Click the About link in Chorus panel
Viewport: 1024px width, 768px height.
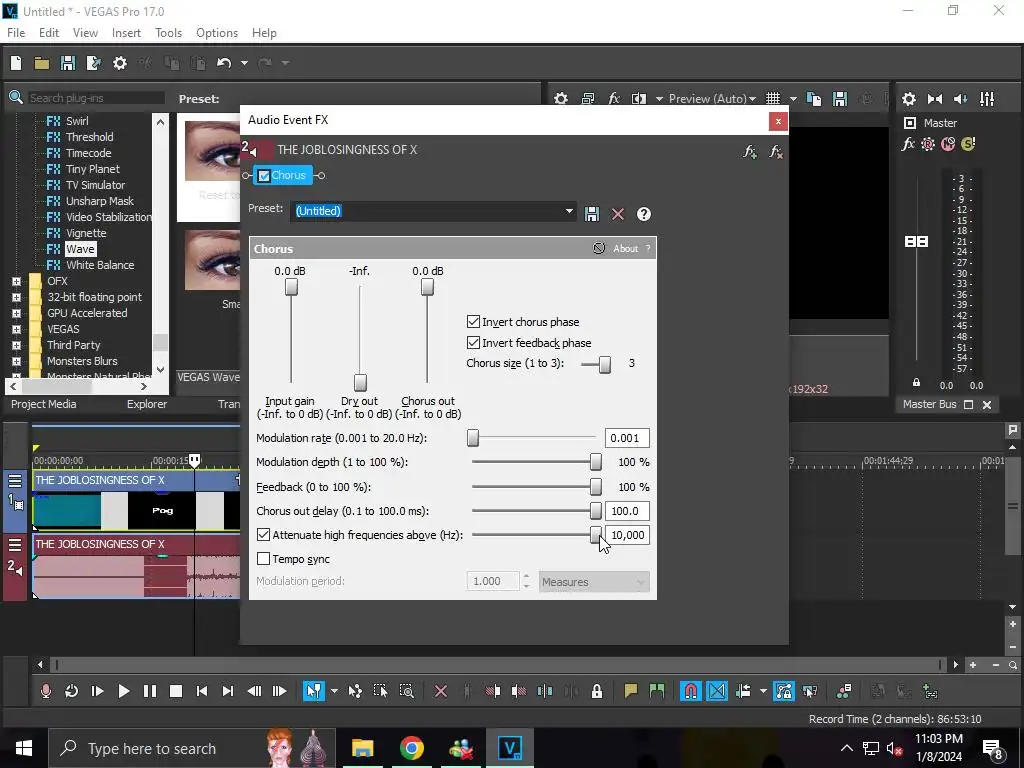click(x=625, y=248)
